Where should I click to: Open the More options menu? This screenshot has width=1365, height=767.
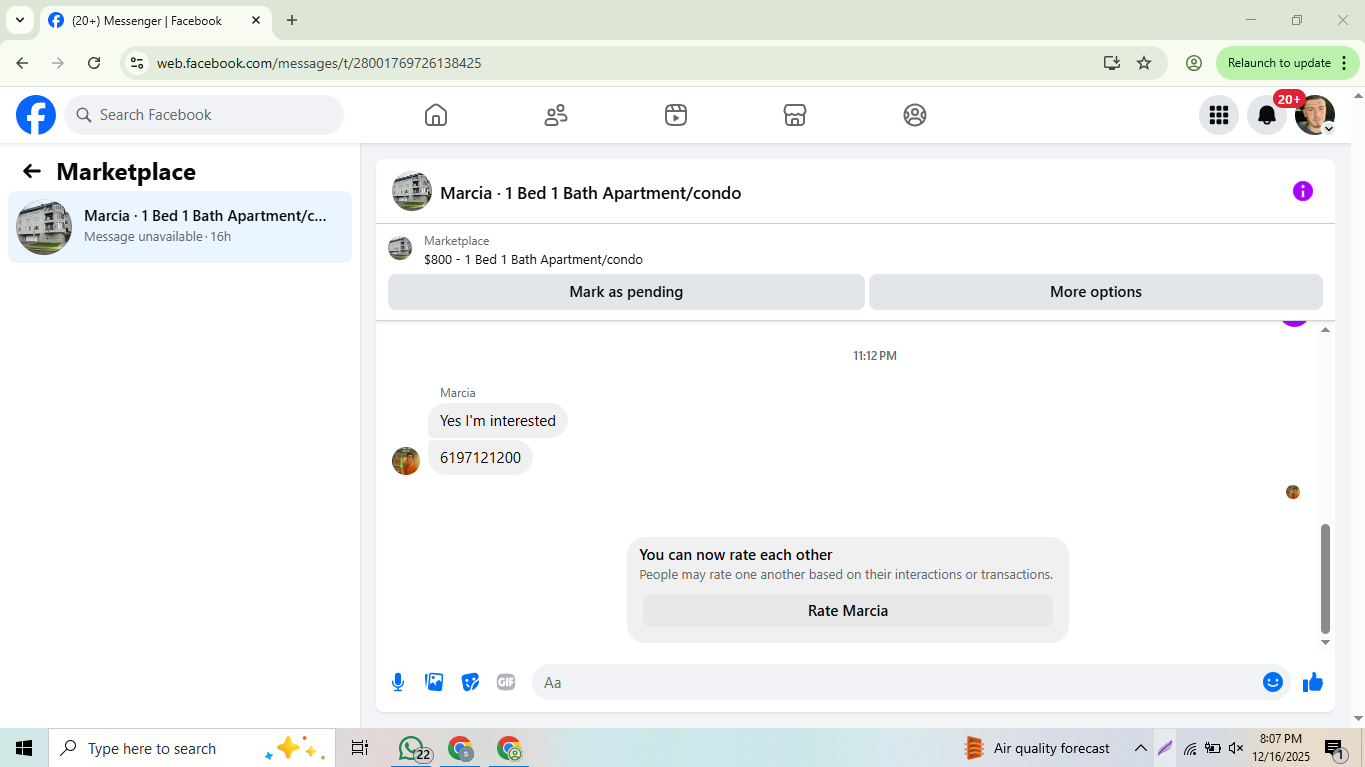(1096, 292)
